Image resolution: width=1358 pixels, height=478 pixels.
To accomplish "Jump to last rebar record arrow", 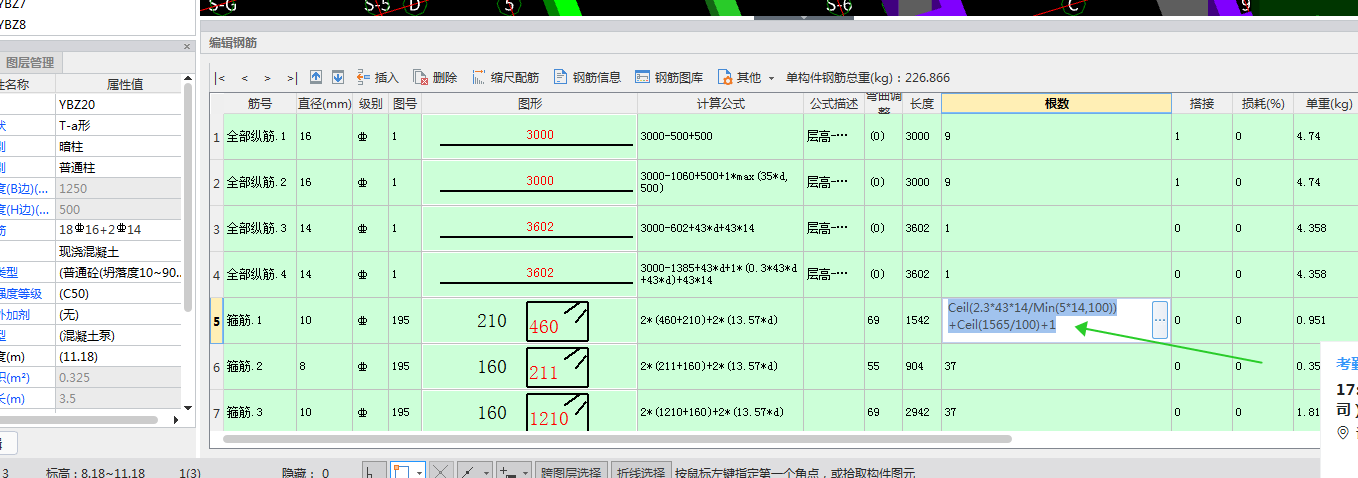I will [x=292, y=78].
